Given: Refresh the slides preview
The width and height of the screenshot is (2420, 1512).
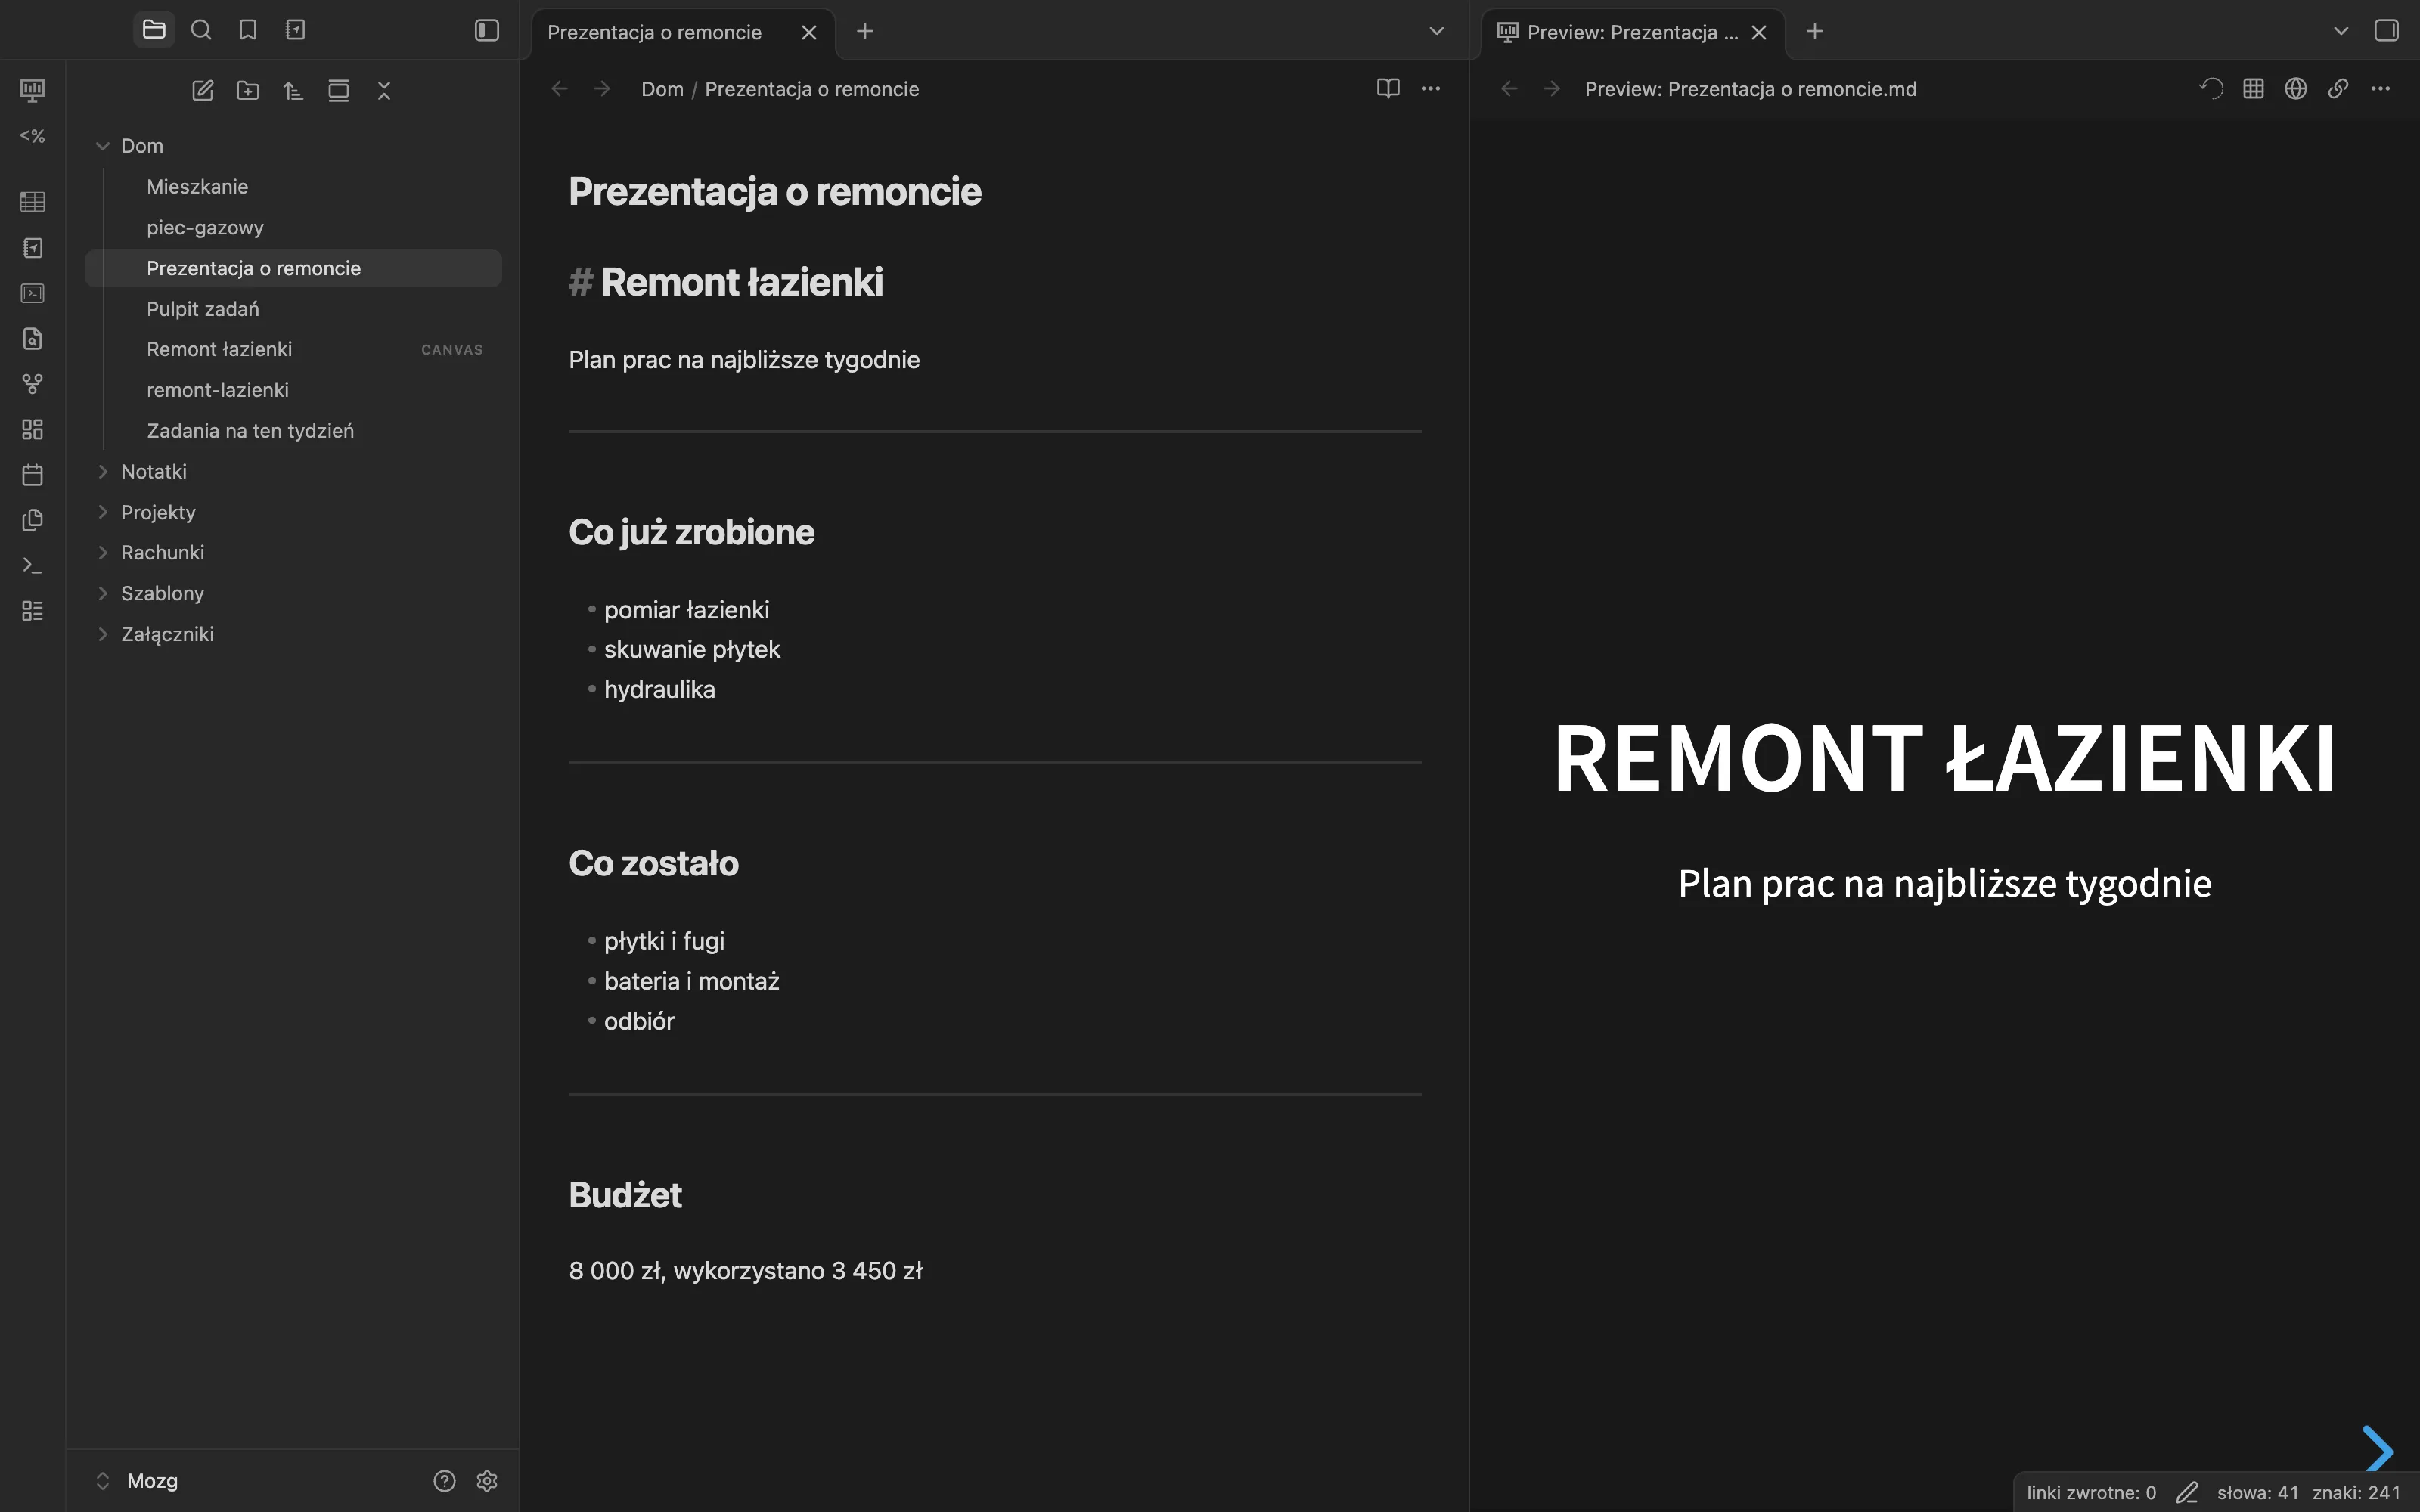Looking at the screenshot, I should tap(2211, 89).
